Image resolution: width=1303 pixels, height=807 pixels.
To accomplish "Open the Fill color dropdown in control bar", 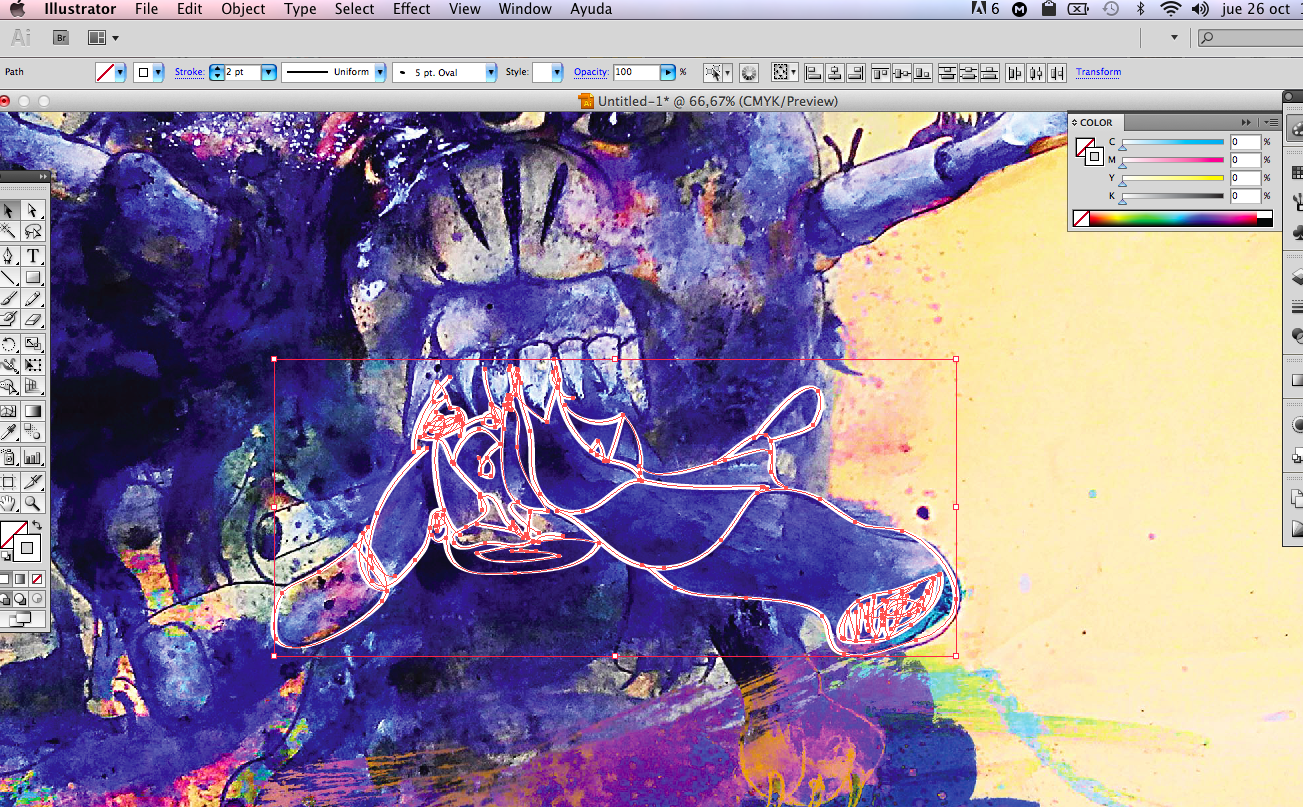I will tap(121, 72).
